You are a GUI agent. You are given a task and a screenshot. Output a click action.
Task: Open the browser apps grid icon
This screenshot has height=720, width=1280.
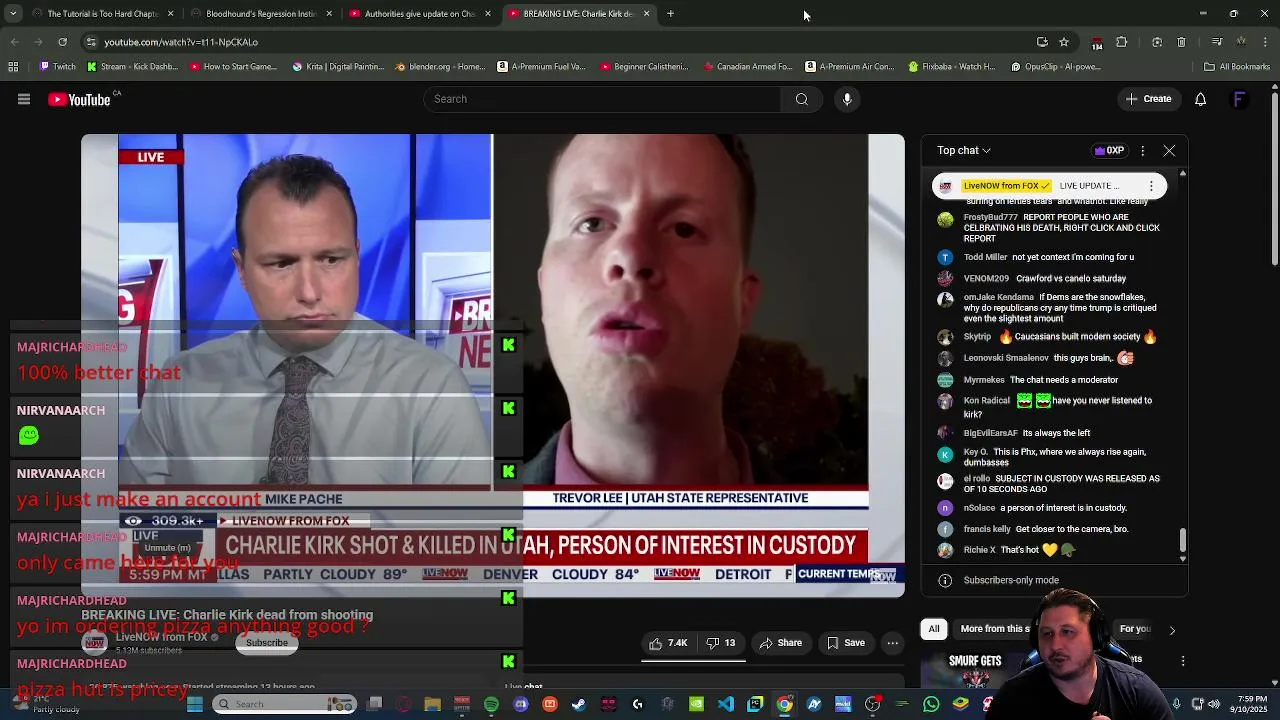point(13,67)
